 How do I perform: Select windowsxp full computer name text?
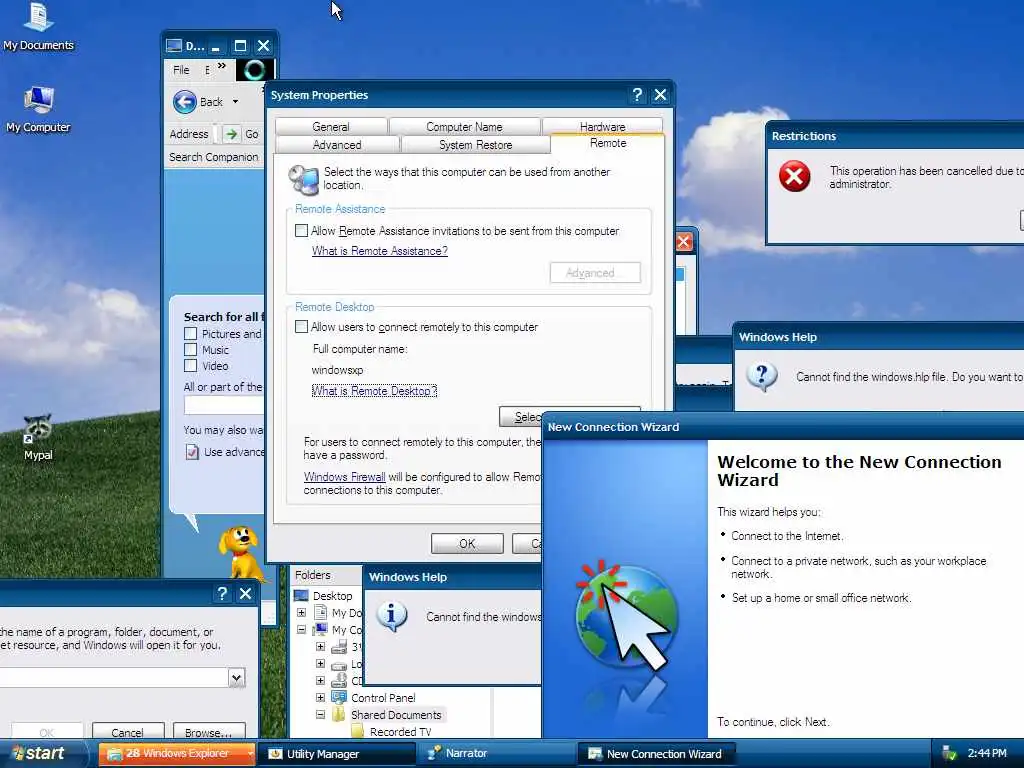click(x=337, y=370)
